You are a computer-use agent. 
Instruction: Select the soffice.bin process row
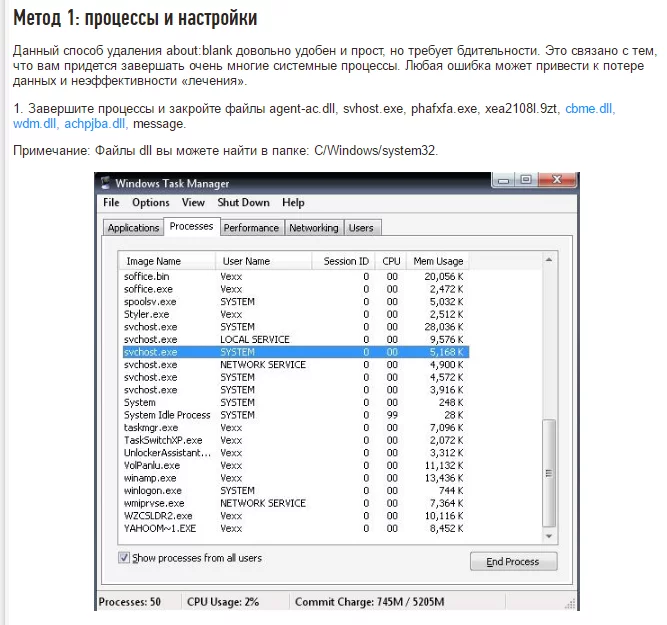pyautogui.click(x=294, y=277)
